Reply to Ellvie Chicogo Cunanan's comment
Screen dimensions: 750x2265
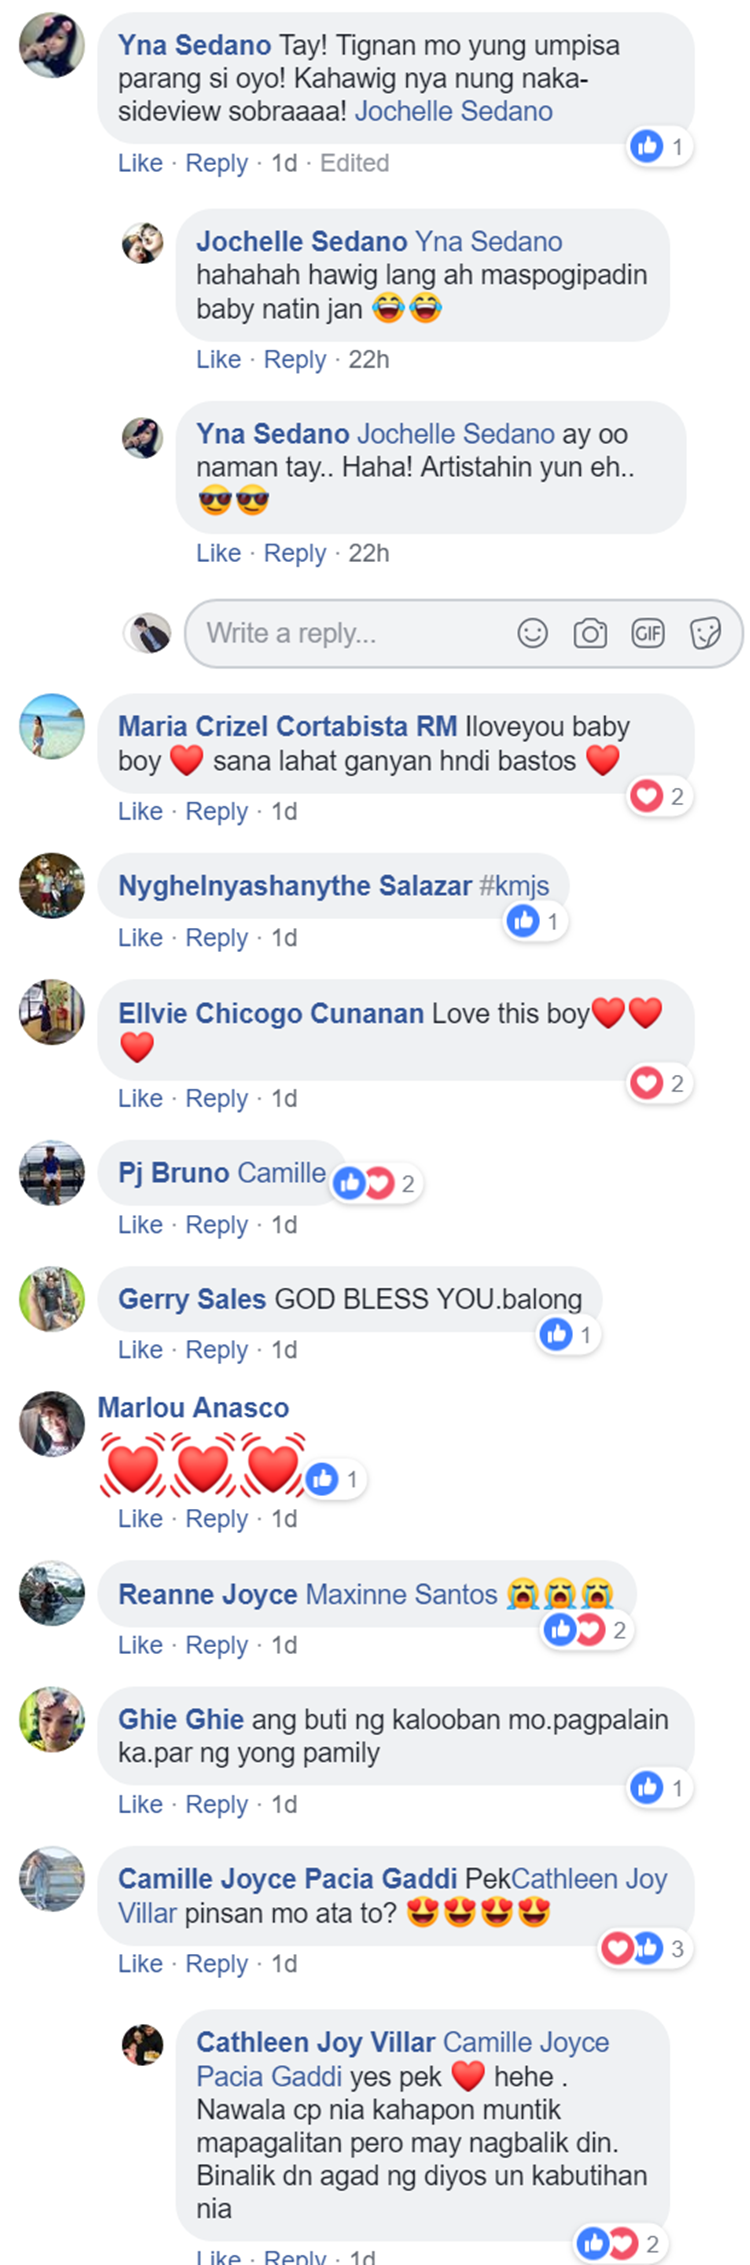pyautogui.click(x=216, y=1098)
